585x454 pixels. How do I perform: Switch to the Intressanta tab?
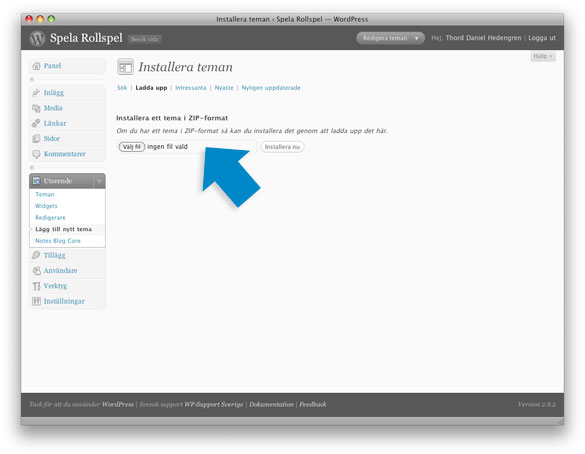point(190,88)
